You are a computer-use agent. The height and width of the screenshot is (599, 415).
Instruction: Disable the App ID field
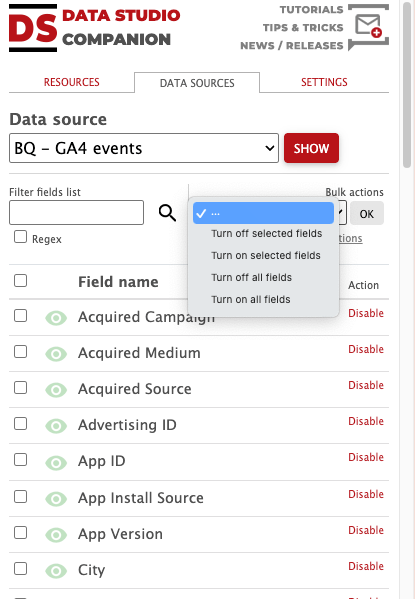coord(366,457)
